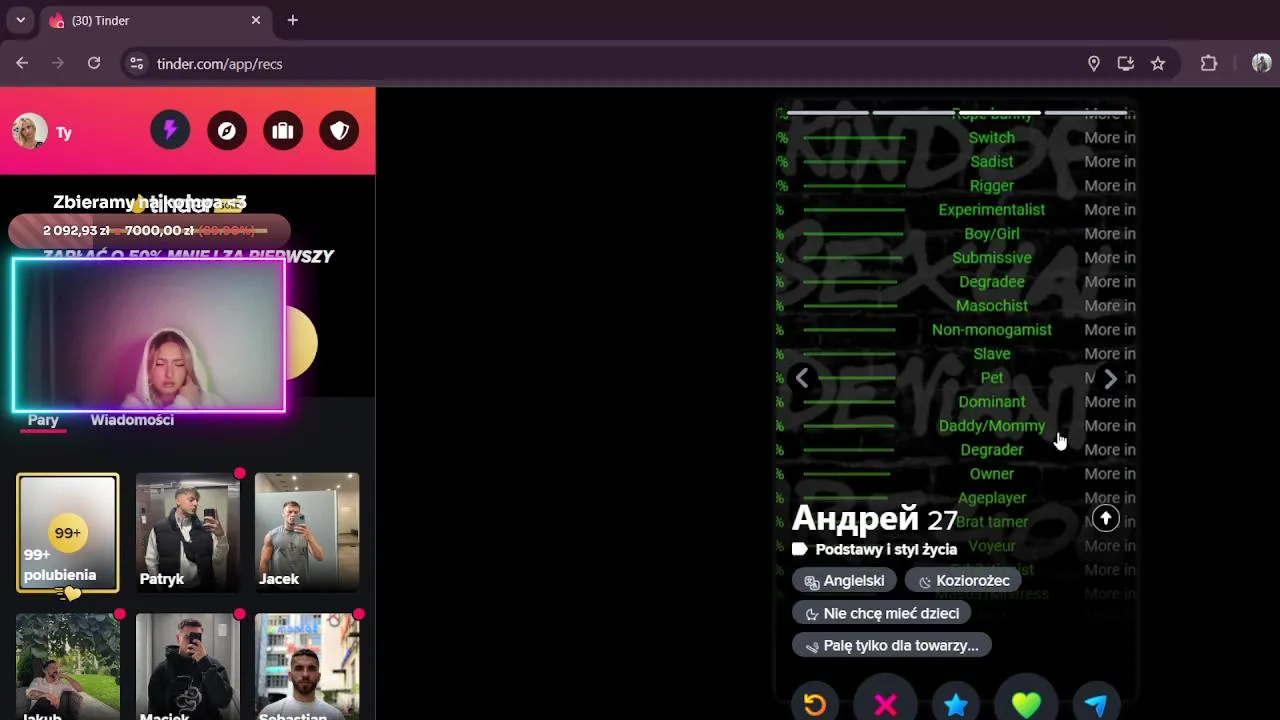Click the "Experimentalist" label in photo
This screenshot has width=1280, height=720.
(x=991, y=210)
